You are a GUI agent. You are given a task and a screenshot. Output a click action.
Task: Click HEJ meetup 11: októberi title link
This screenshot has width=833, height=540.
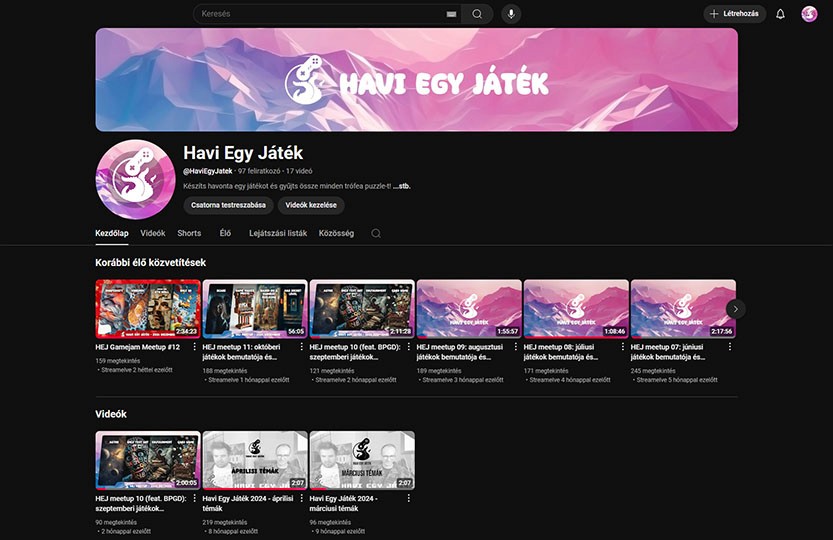[x=241, y=352]
